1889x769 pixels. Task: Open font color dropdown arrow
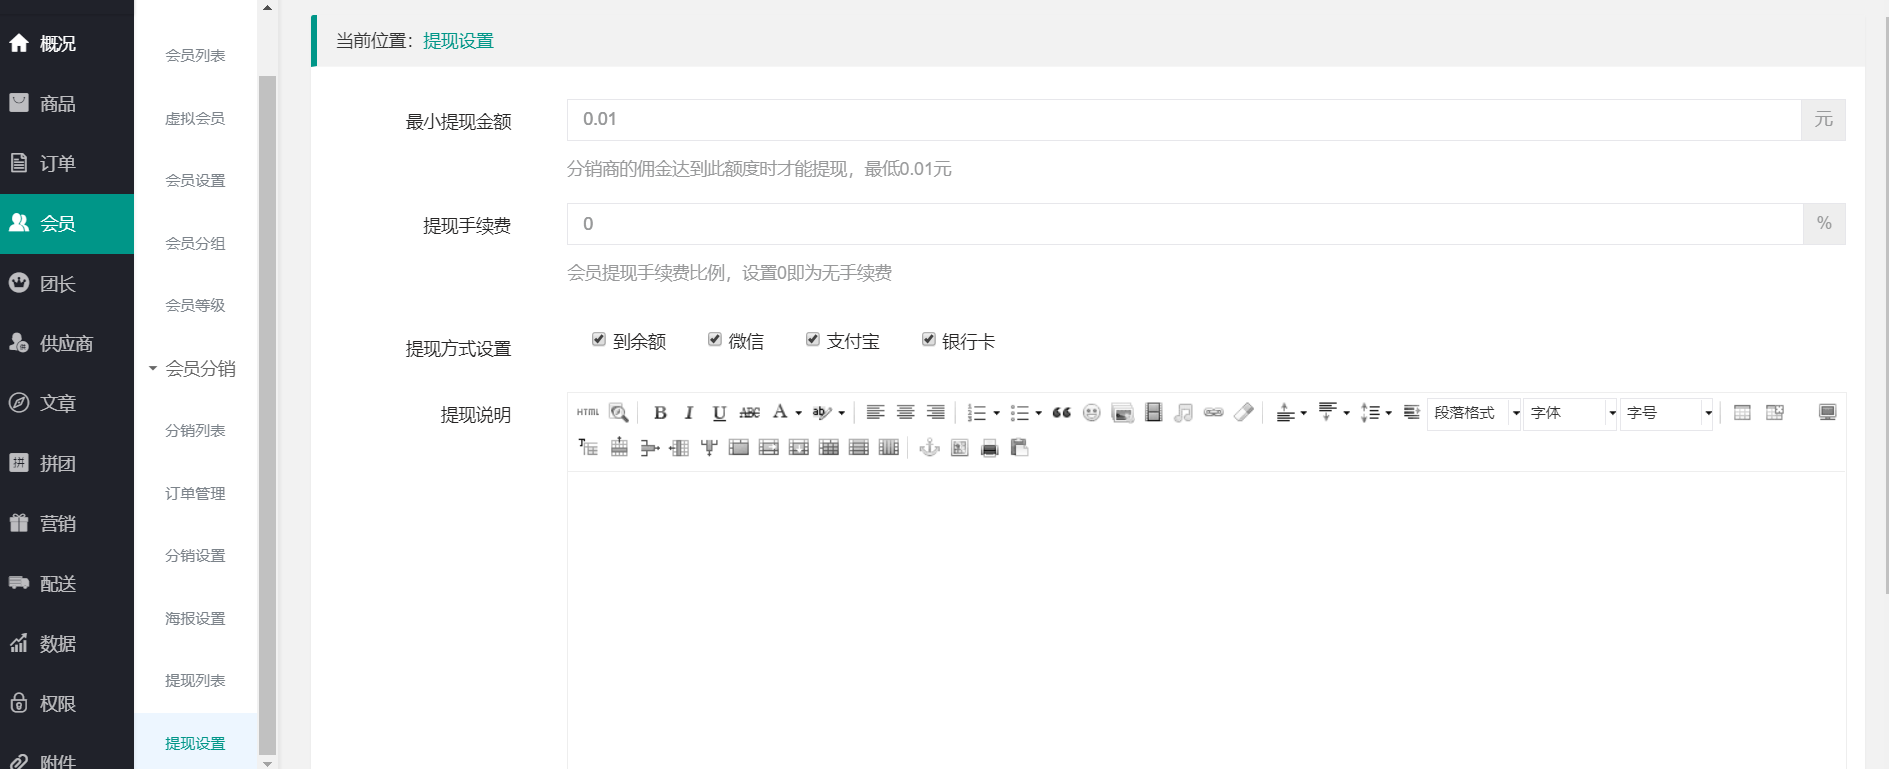(x=798, y=412)
